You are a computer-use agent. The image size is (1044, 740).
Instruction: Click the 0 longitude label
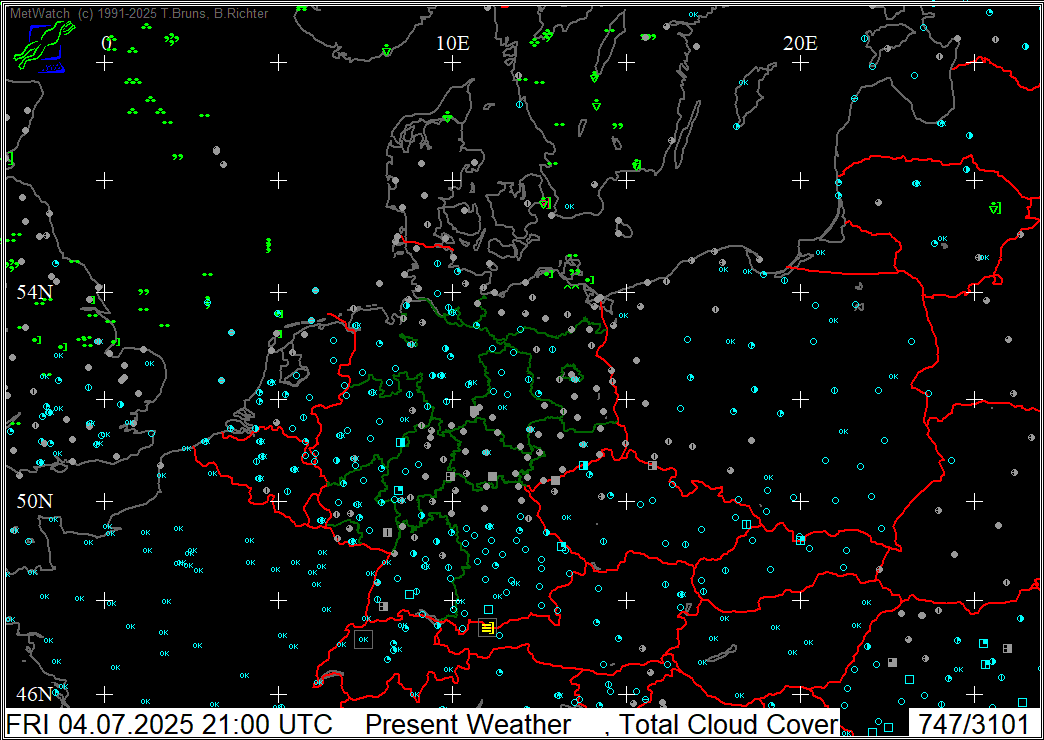point(106,43)
